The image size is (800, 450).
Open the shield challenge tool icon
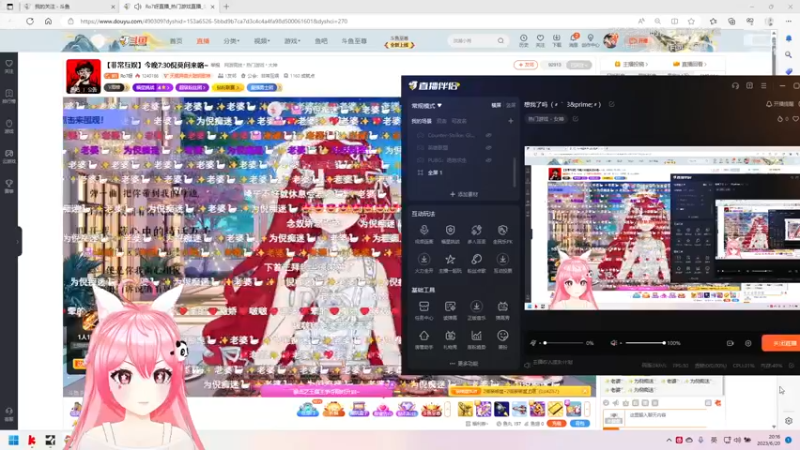450,231
